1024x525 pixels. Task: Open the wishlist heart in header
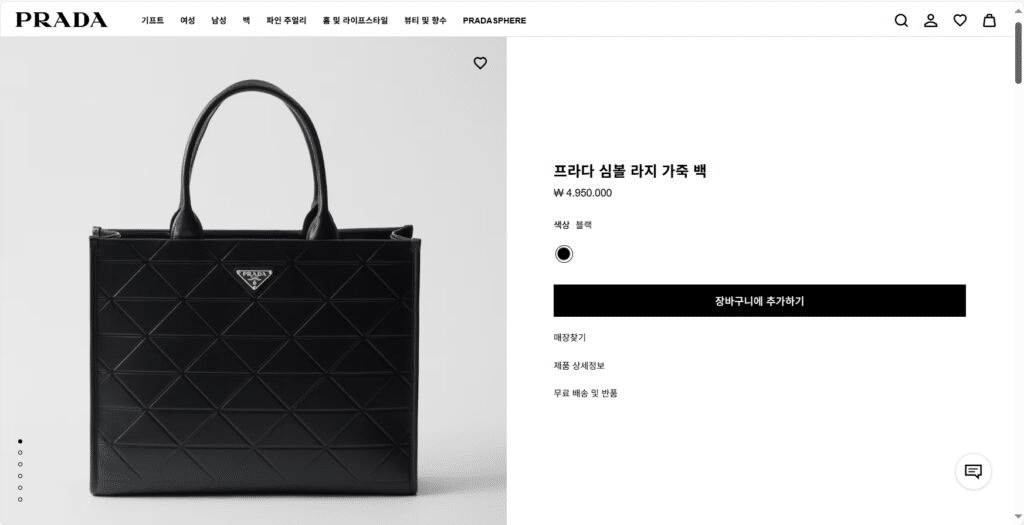tap(960, 20)
